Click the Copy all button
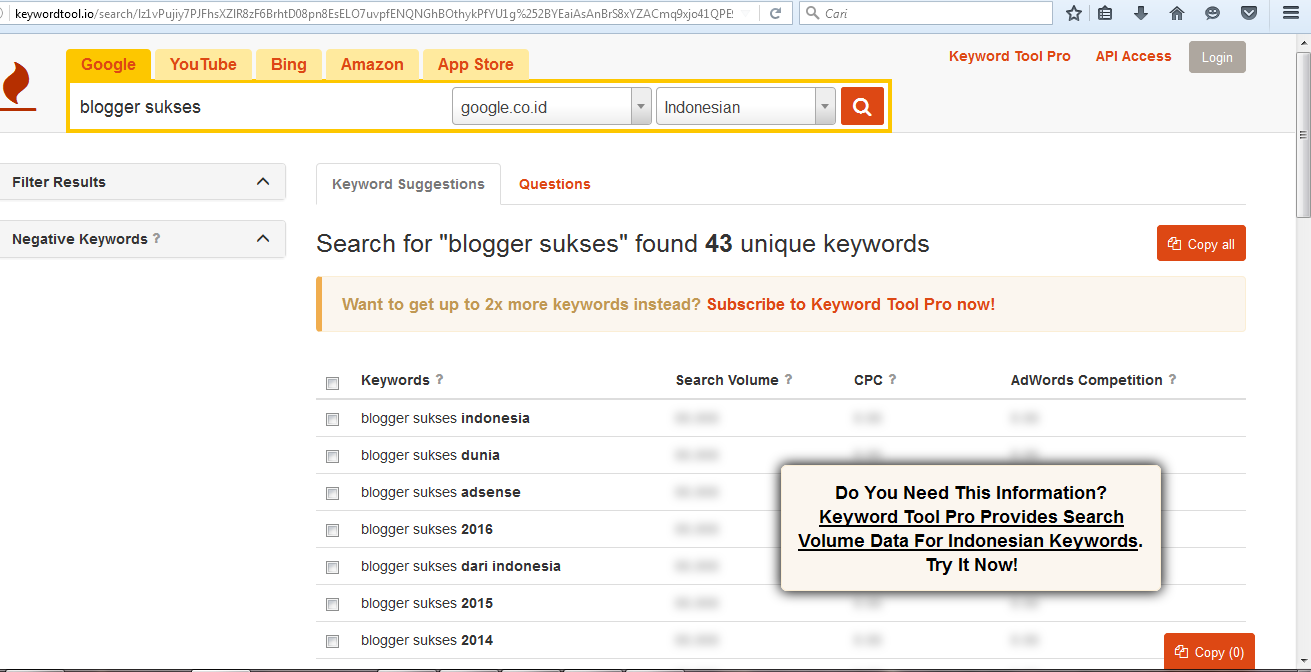The height and width of the screenshot is (672, 1311). point(1201,243)
